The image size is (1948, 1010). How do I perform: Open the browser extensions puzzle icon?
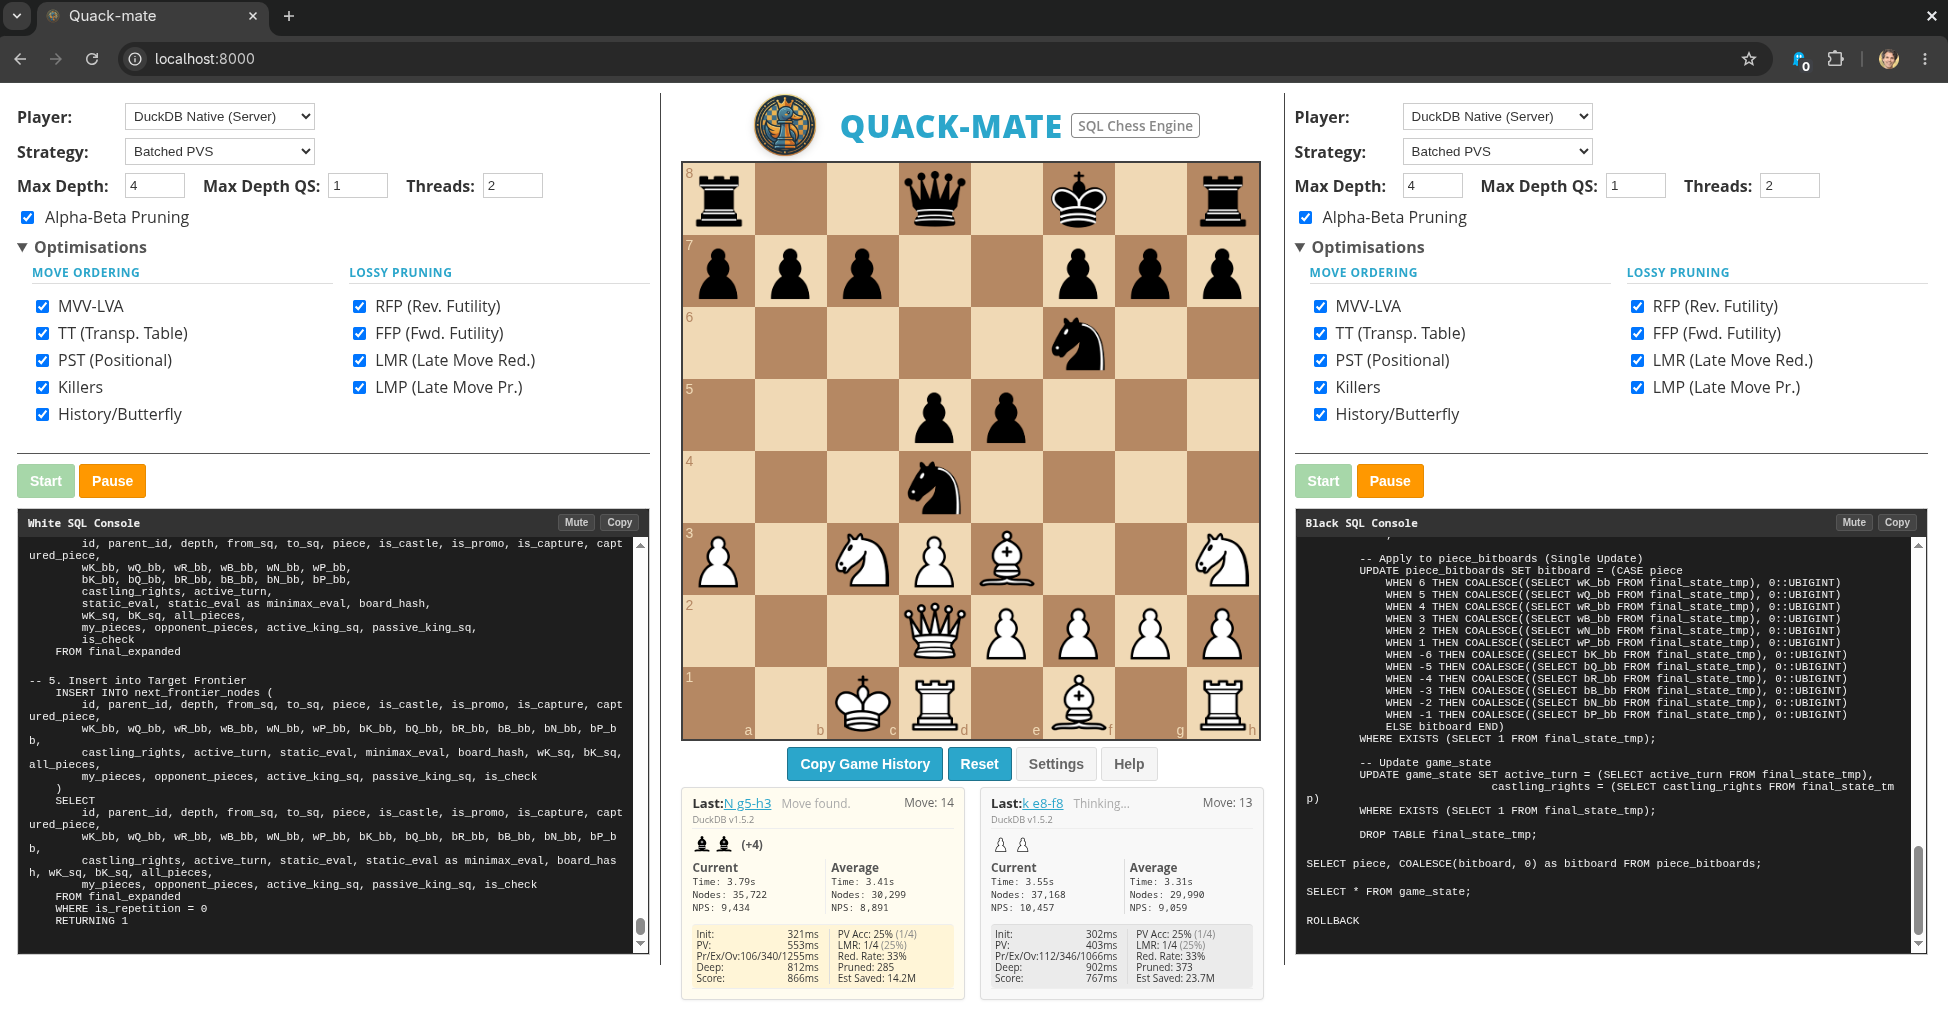[x=1835, y=59]
